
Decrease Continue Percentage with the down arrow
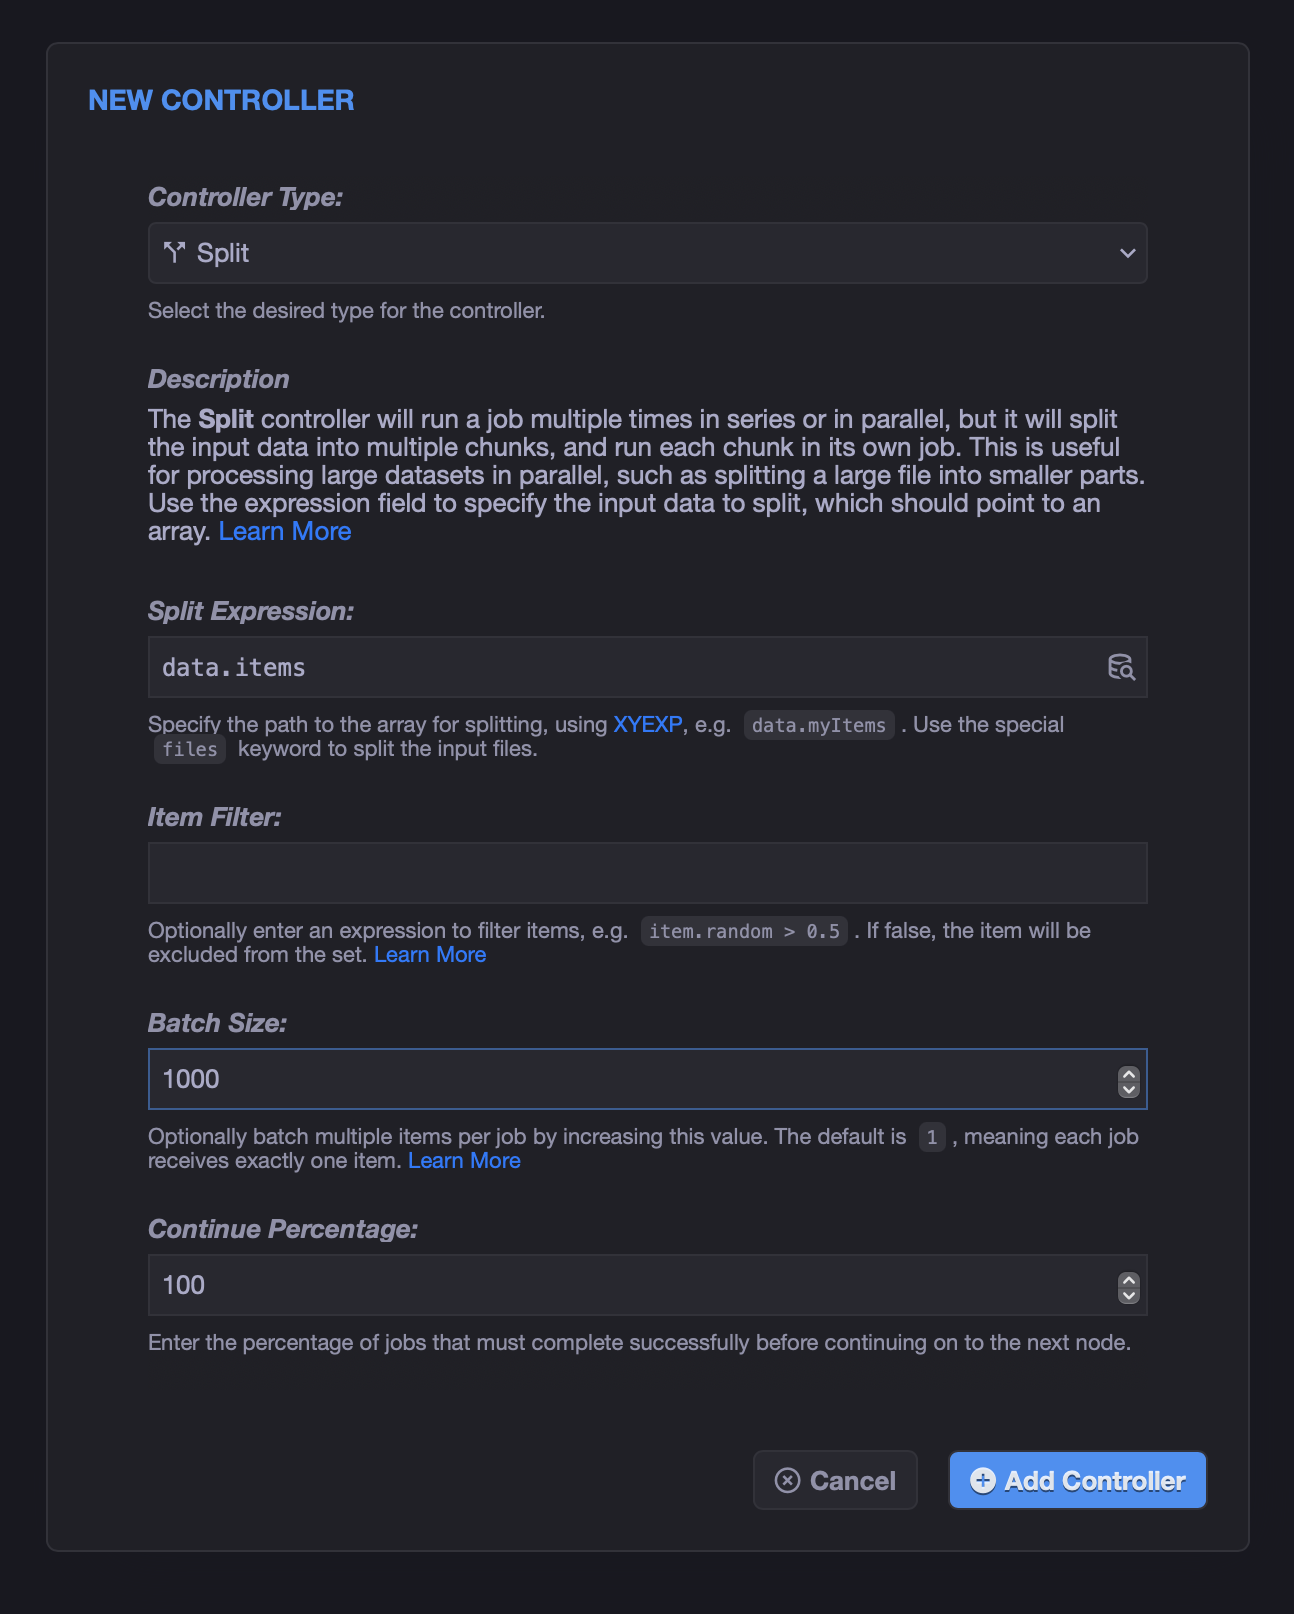[x=1129, y=1295]
